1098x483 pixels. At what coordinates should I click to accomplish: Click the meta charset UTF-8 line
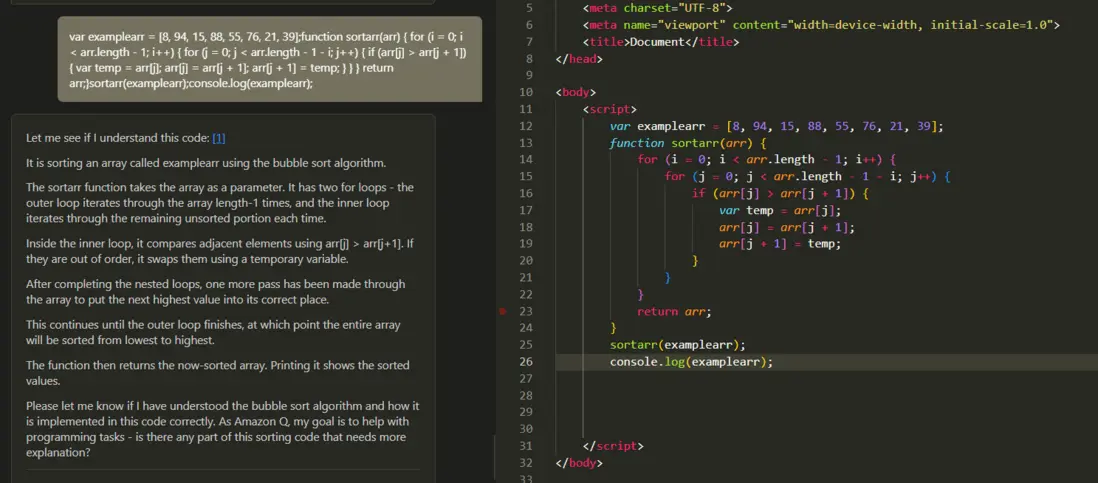(x=658, y=8)
